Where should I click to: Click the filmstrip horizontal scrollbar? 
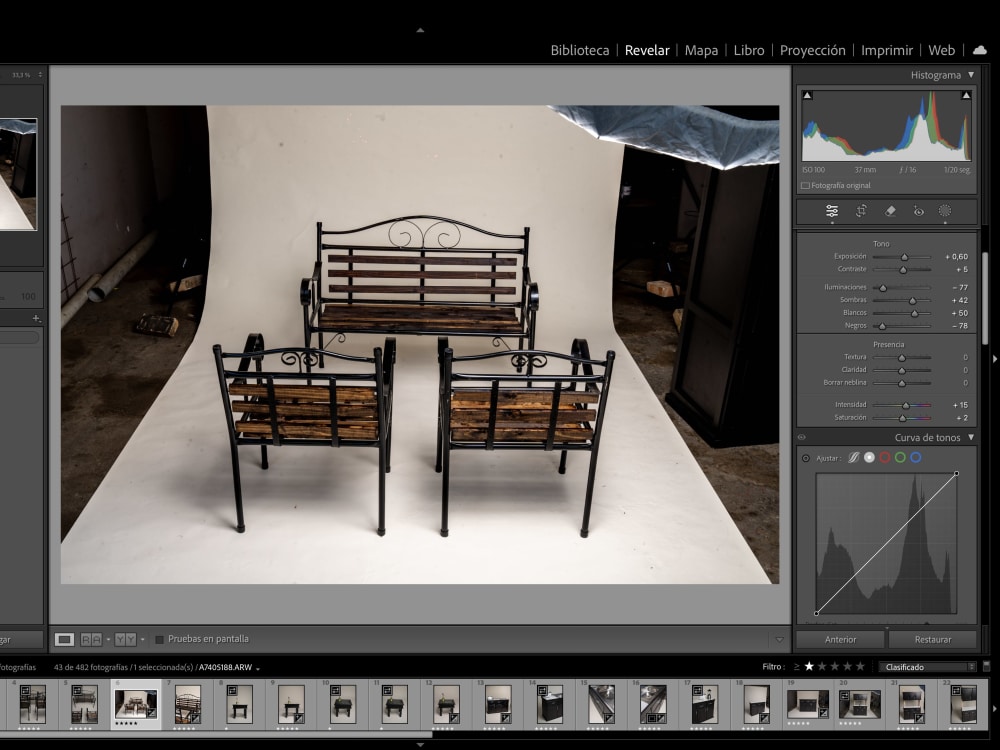tap(216, 734)
